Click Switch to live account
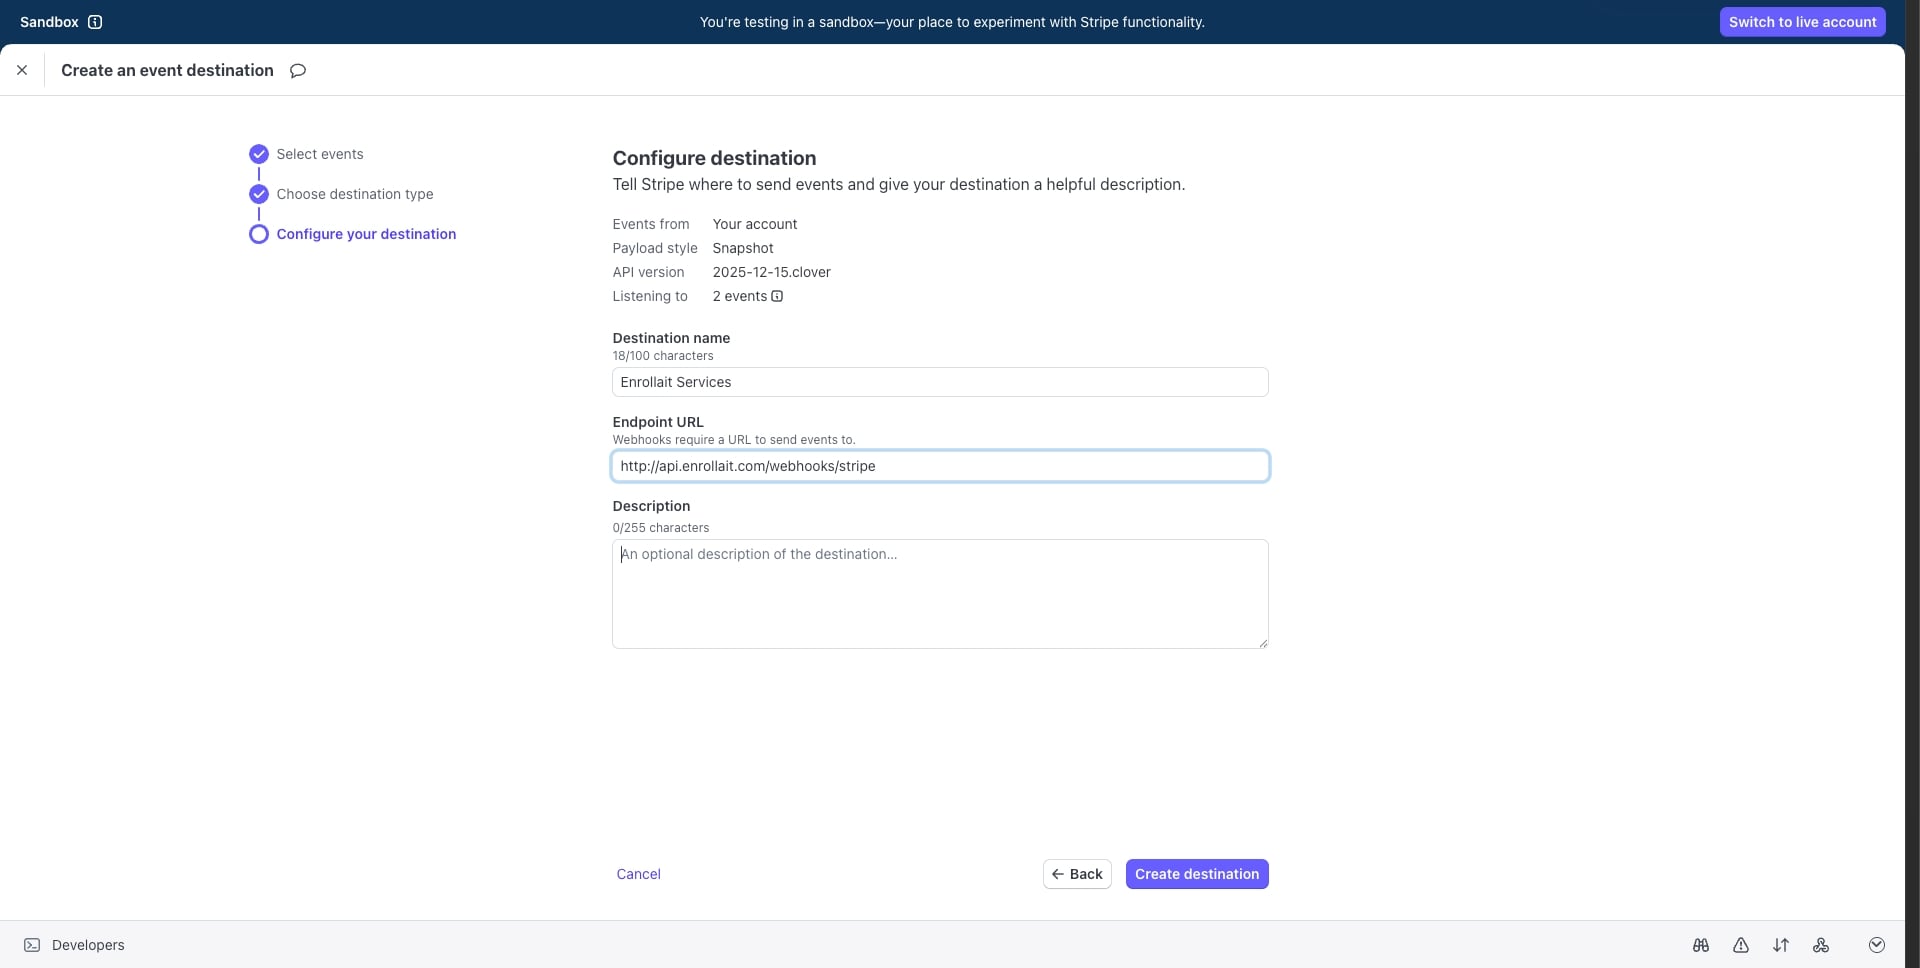The height and width of the screenshot is (968, 1920). (1802, 21)
